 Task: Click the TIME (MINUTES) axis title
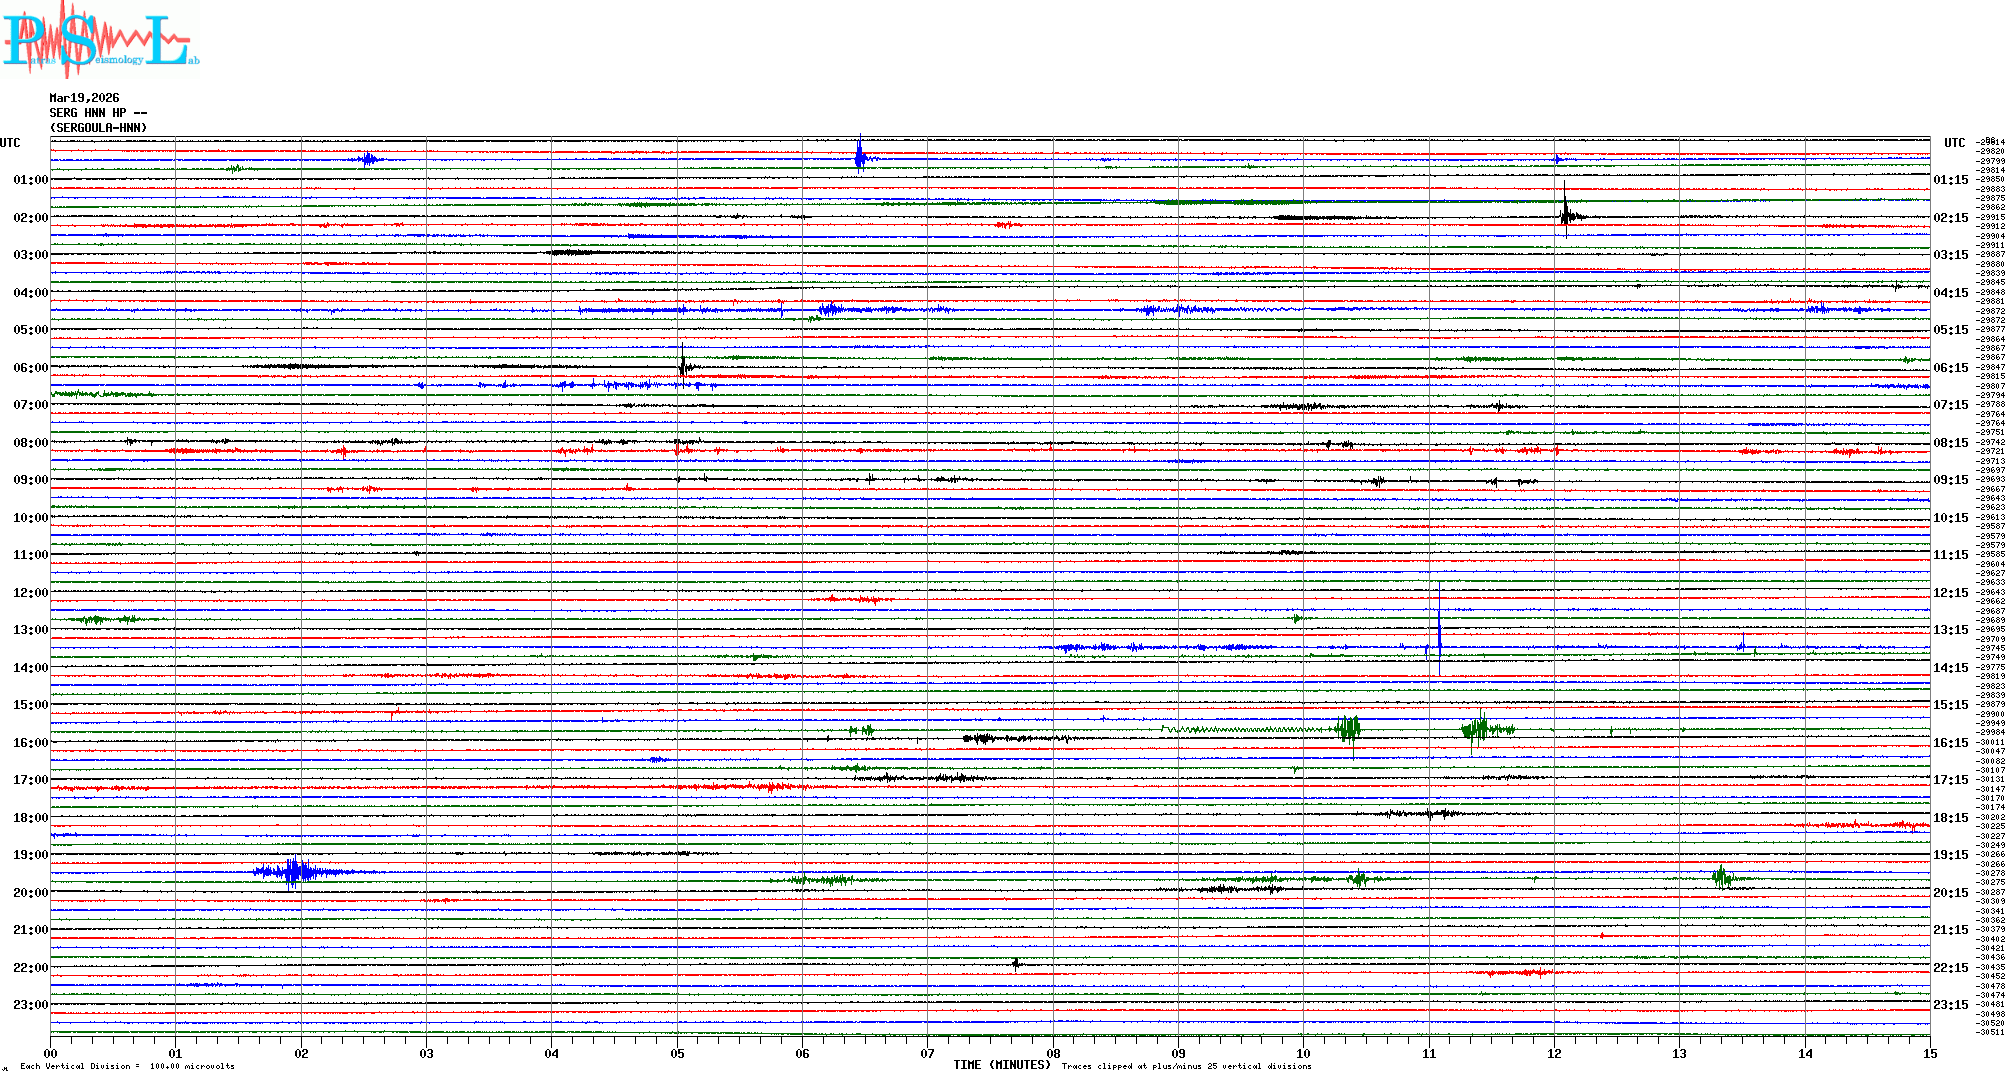click(1001, 1065)
